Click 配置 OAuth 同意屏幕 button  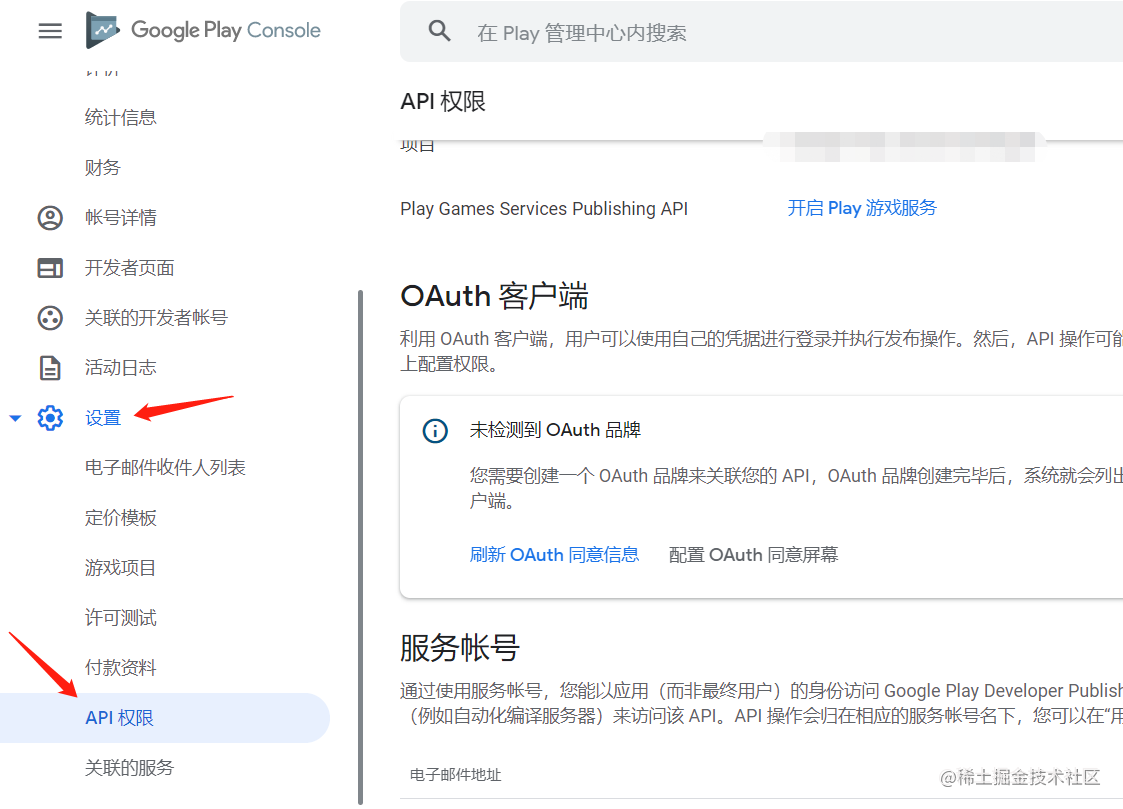753,555
